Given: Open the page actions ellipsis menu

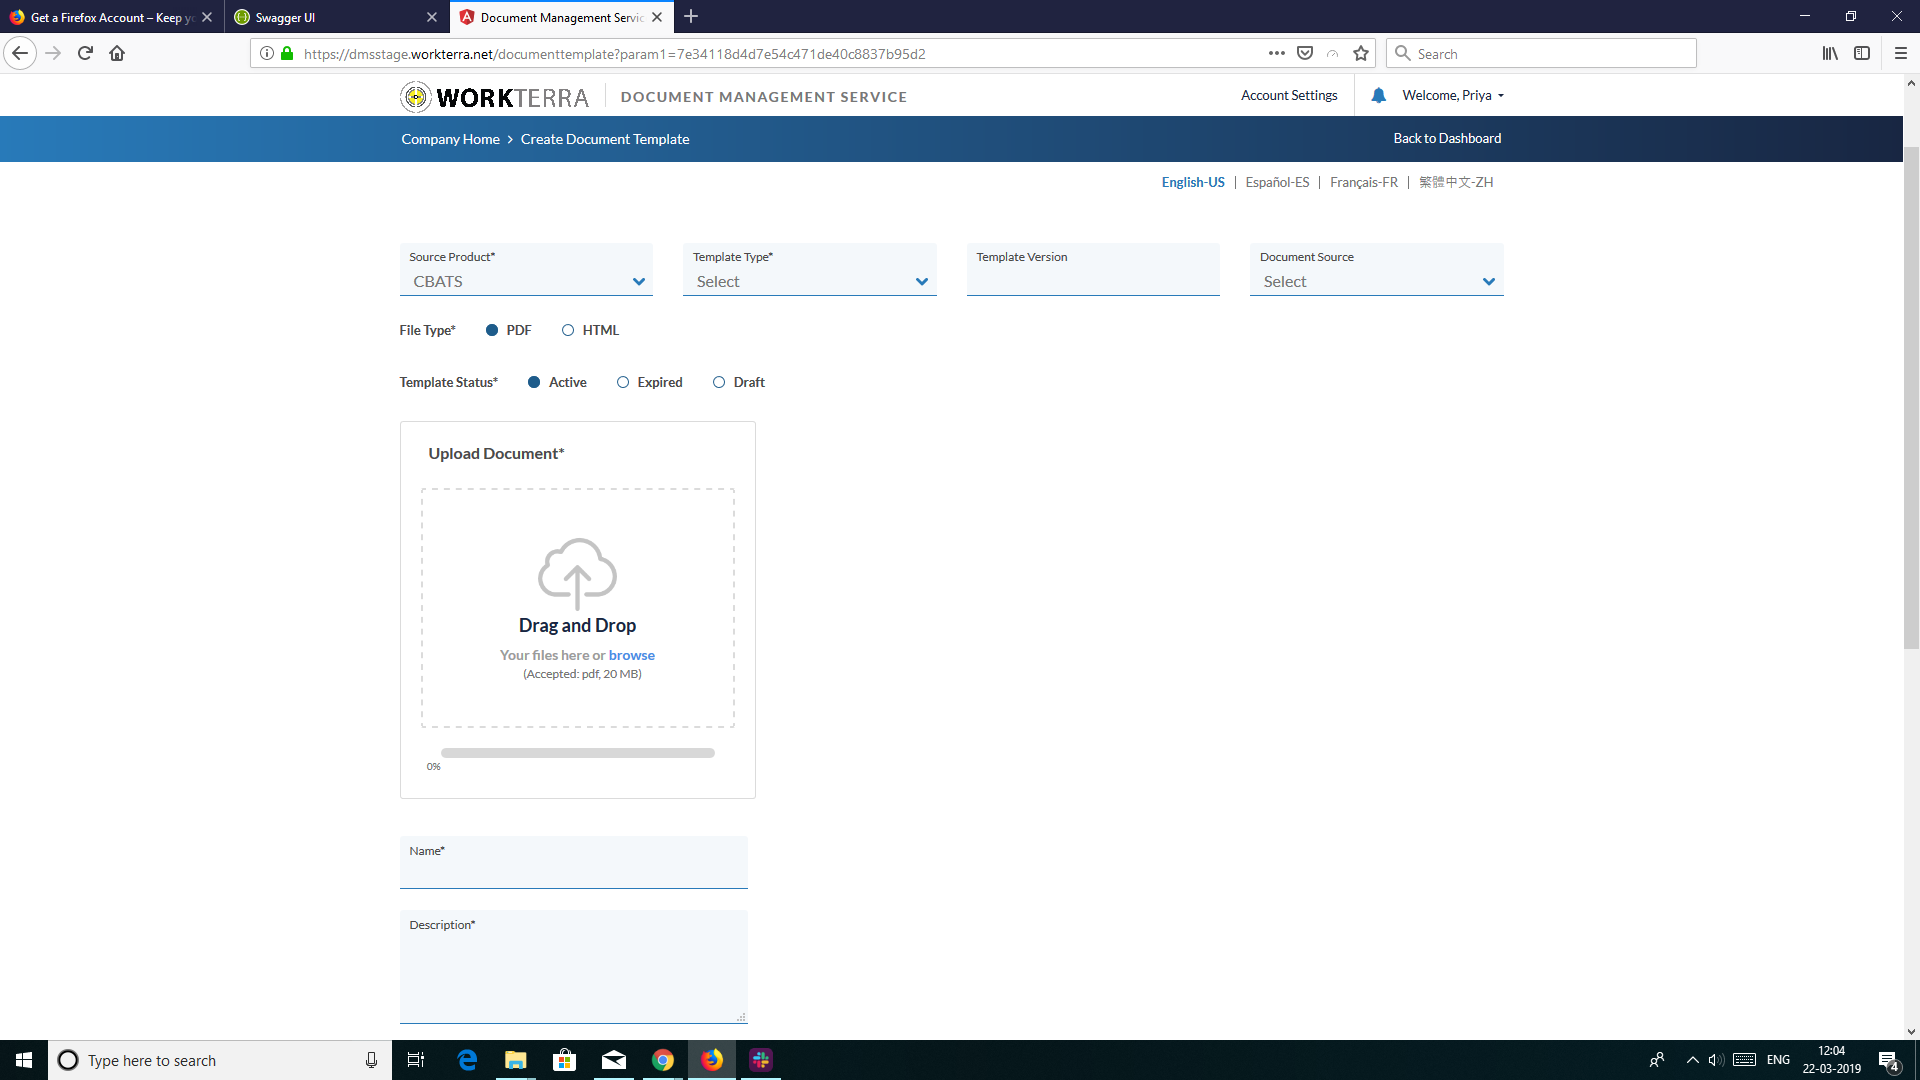Looking at the screenshot, I should pyautogui.click(x=1276, y=53).
